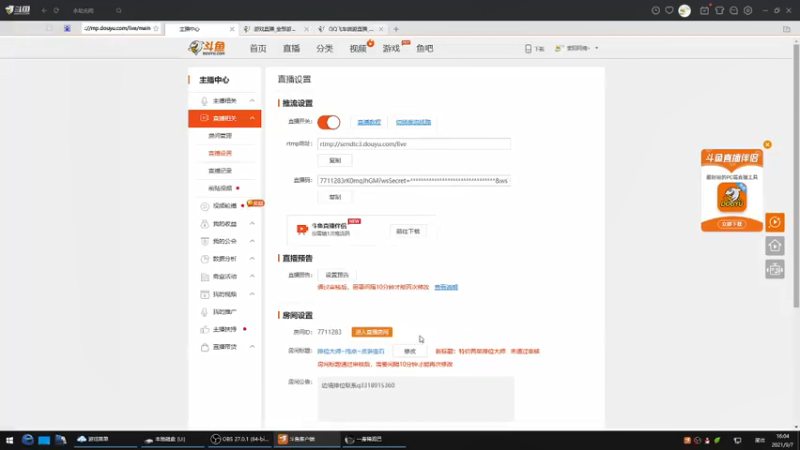Go to 分类 in the site navigation
Image resolution: width=800 pixels, height=450 pixels.
point(324,48)
